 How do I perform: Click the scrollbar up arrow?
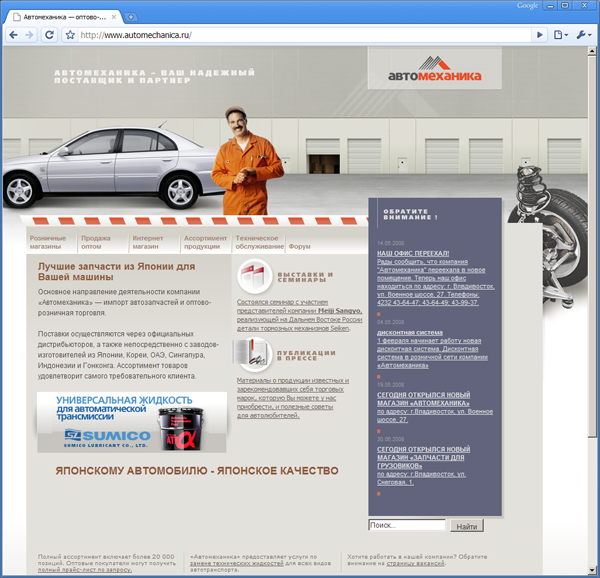592,50
